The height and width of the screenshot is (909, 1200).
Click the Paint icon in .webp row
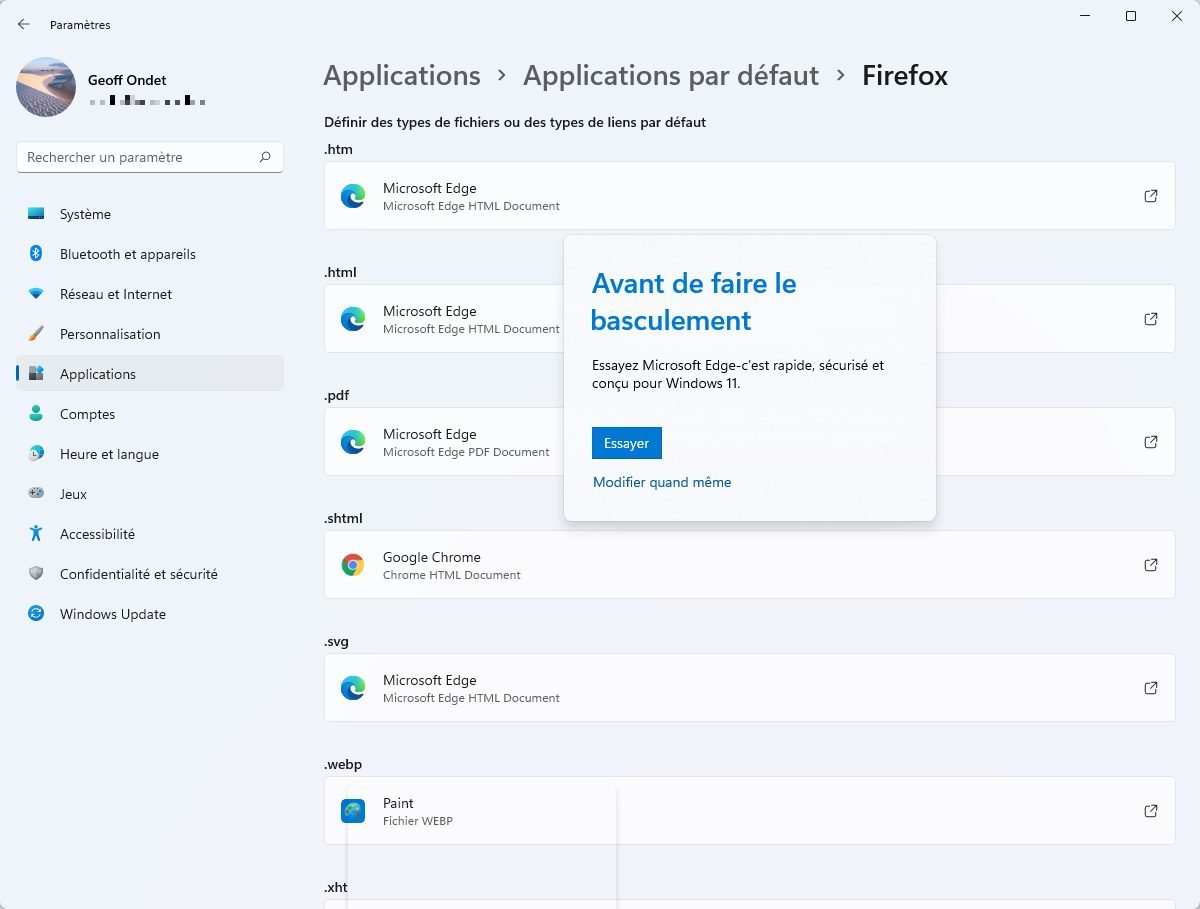click(x=353, y=811)
